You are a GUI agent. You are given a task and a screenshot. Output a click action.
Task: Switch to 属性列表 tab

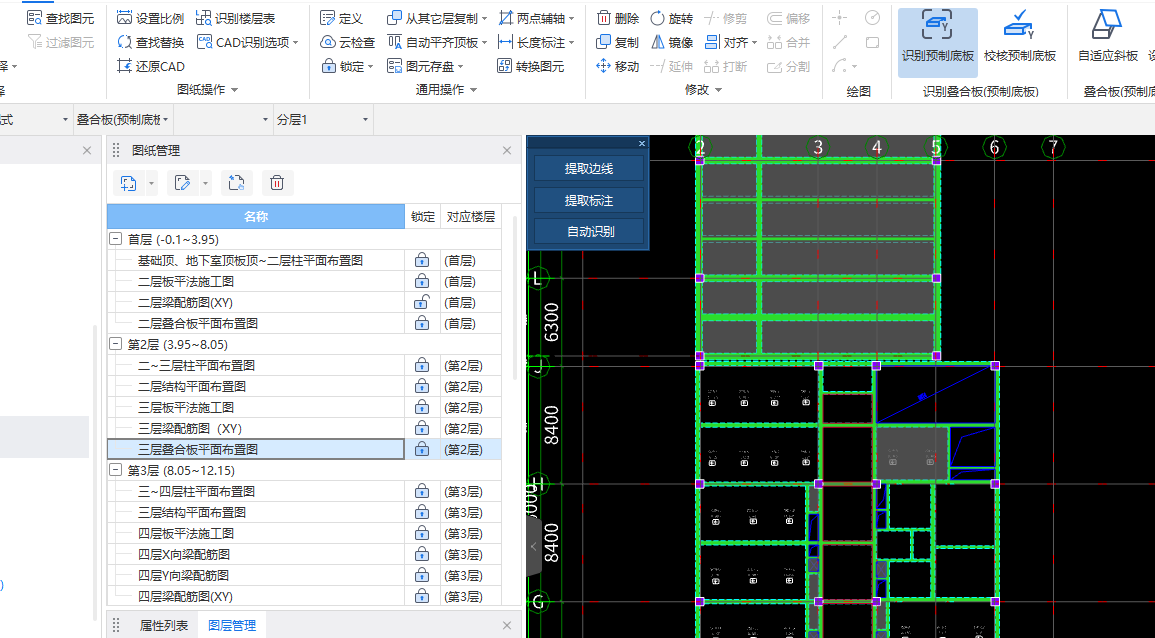point(164,625)
